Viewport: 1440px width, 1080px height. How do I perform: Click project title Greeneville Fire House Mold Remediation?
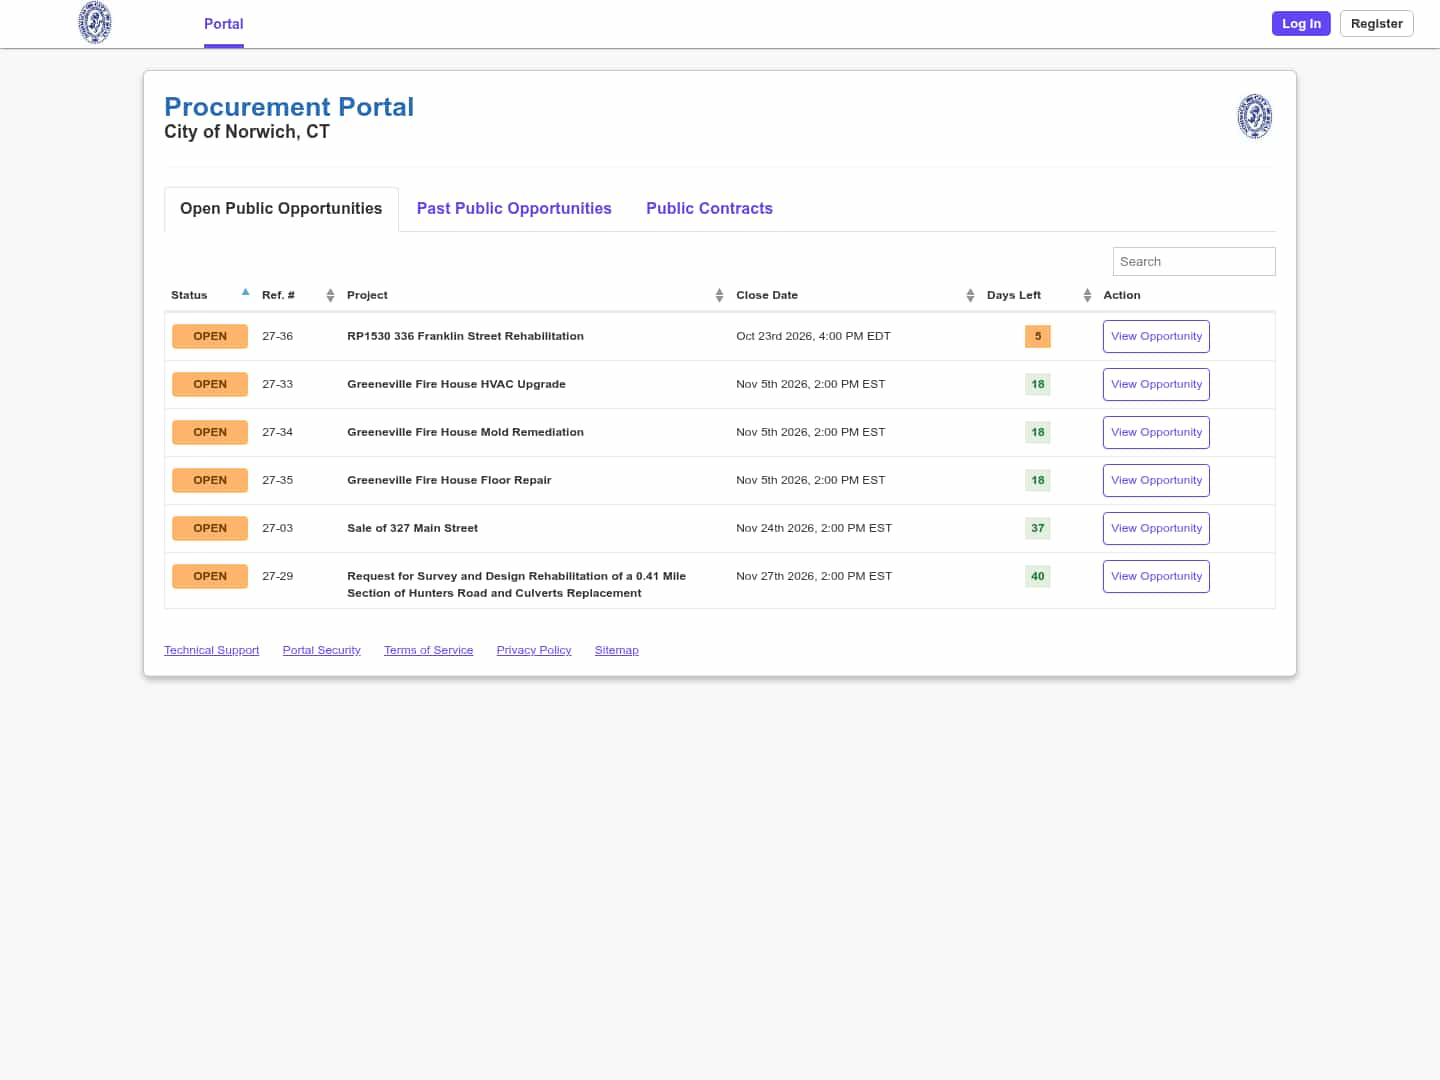465,433
